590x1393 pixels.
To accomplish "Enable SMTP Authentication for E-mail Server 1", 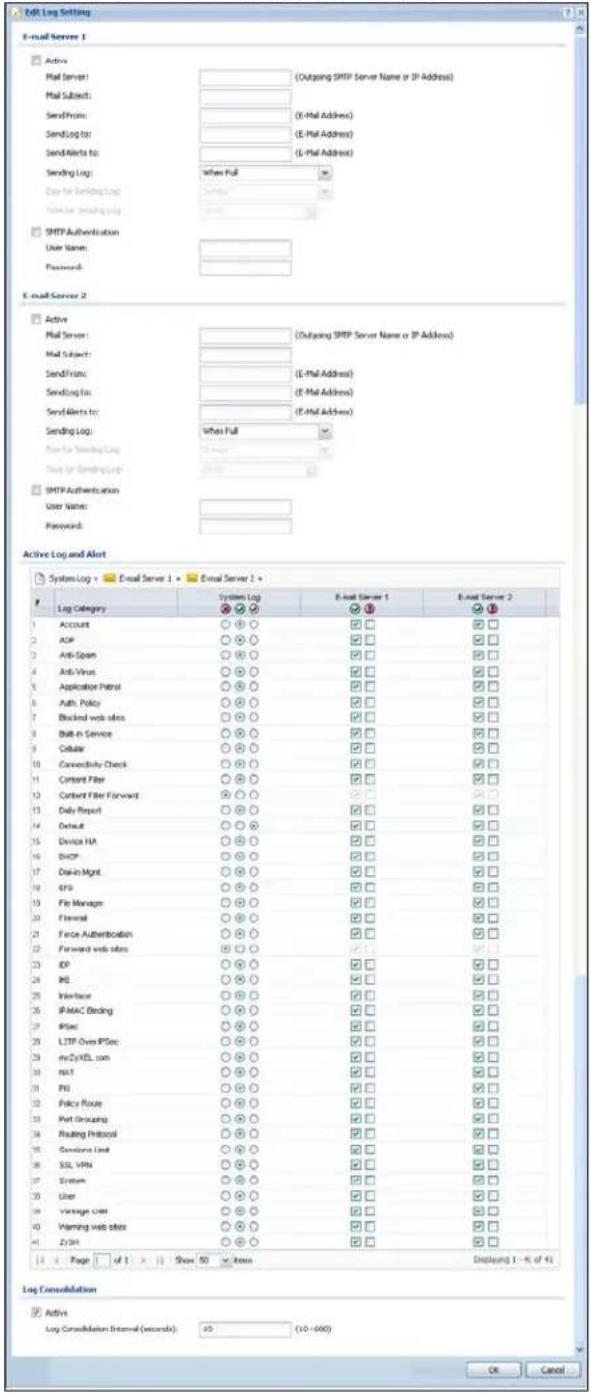I will (x=37, y=231).
